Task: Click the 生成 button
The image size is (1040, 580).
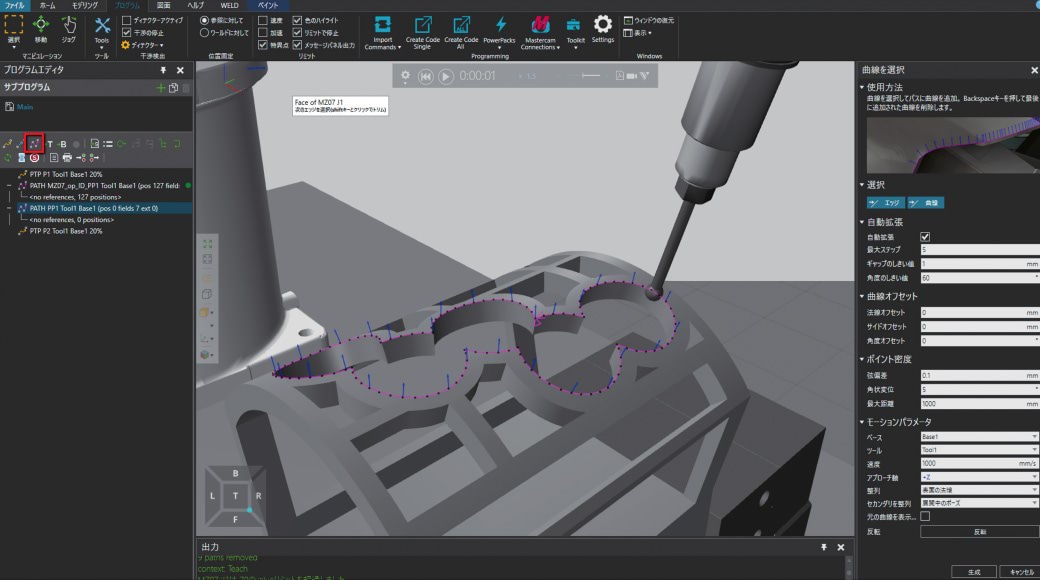Action: click(973, 572)
